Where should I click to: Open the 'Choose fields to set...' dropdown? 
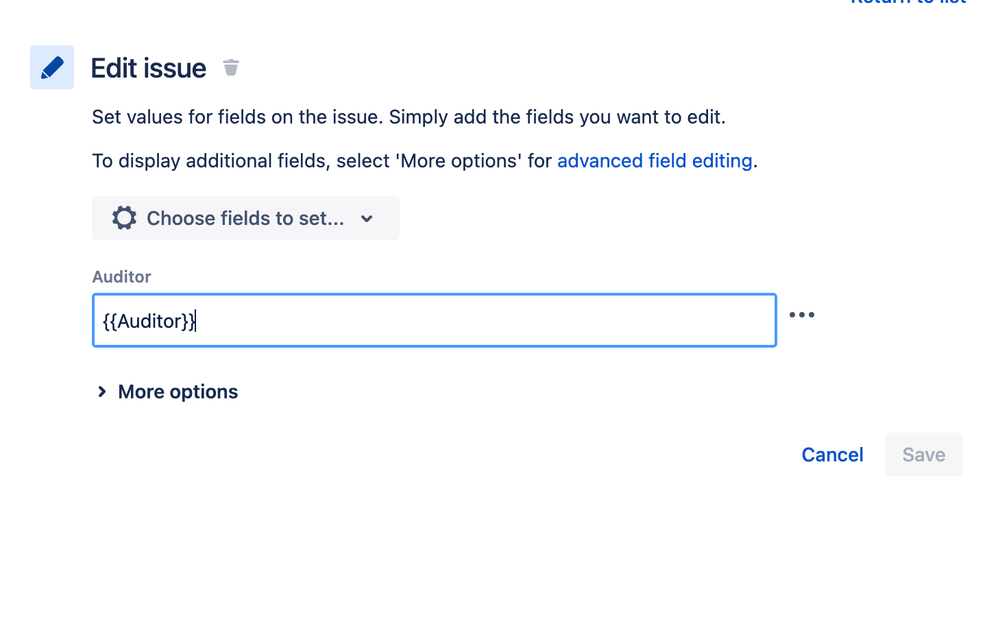[x=246, y=218]
